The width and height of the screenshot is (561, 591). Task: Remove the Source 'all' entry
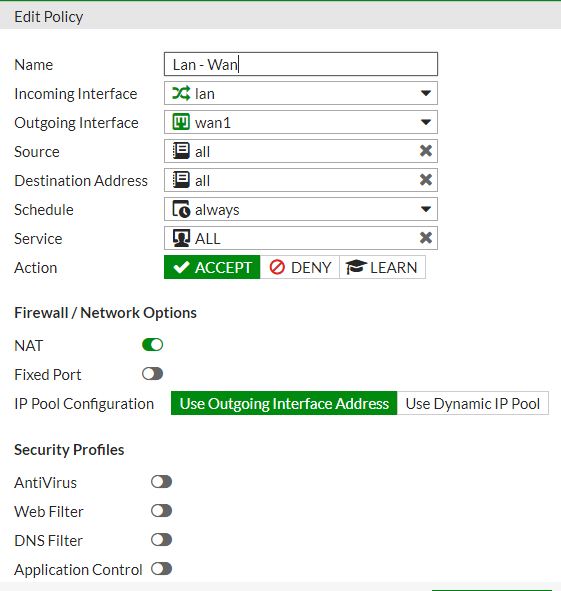pos(426,151)
